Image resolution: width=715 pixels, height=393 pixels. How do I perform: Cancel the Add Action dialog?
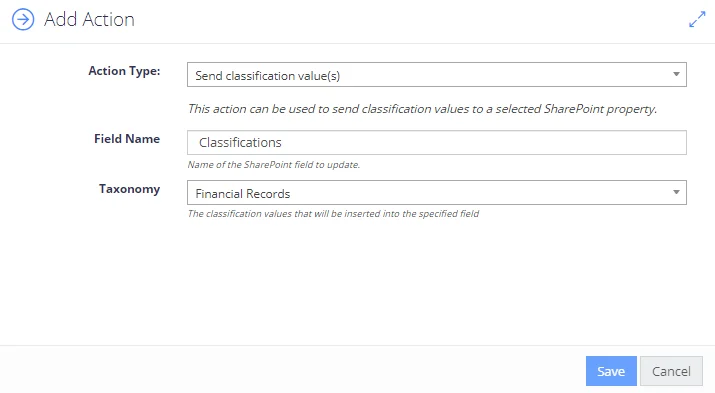tap(671, 371)
